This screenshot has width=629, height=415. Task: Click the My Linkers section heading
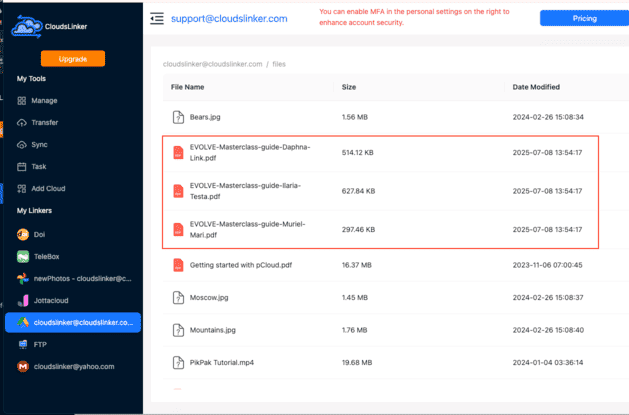[x=34, y=211]
